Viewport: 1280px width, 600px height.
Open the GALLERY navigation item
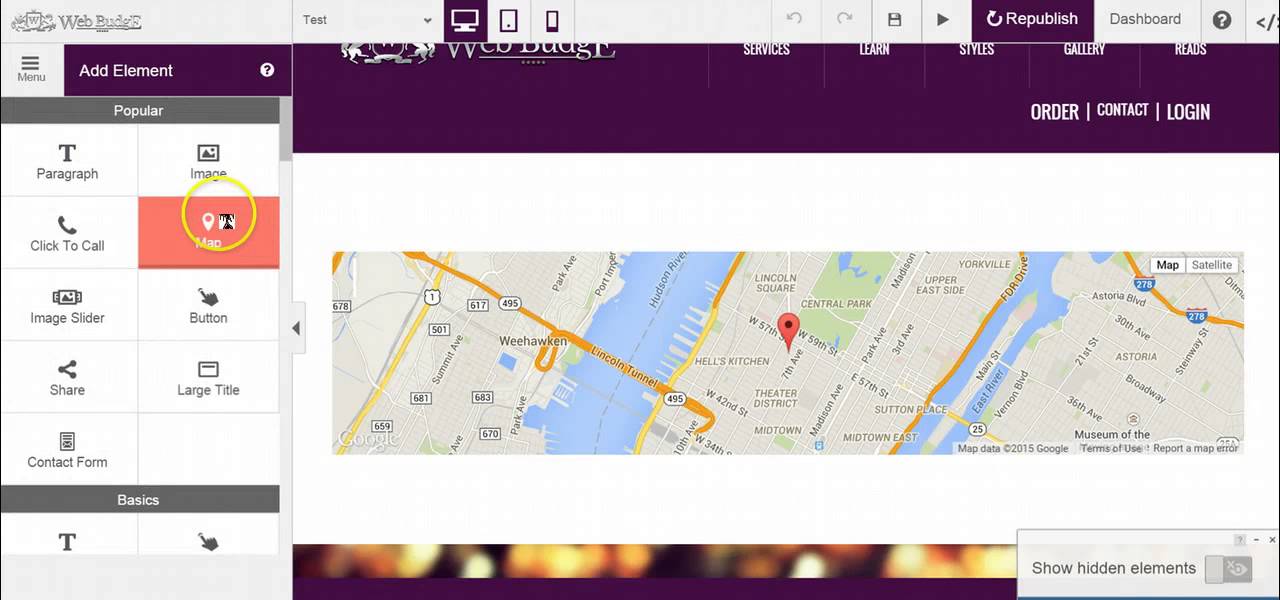[1084, 49]
